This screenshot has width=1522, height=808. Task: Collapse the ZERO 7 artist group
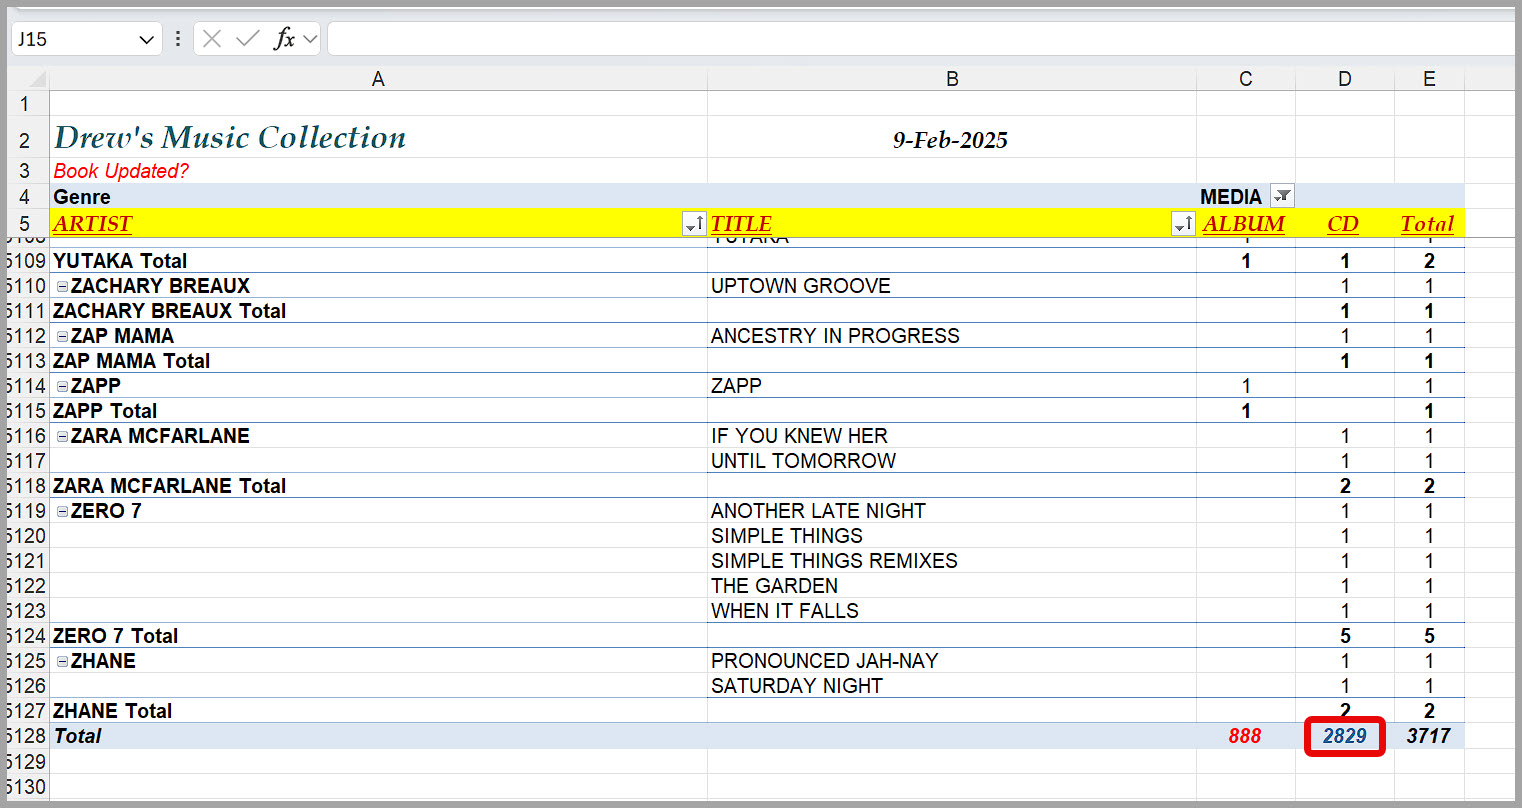tap(62, 511)
